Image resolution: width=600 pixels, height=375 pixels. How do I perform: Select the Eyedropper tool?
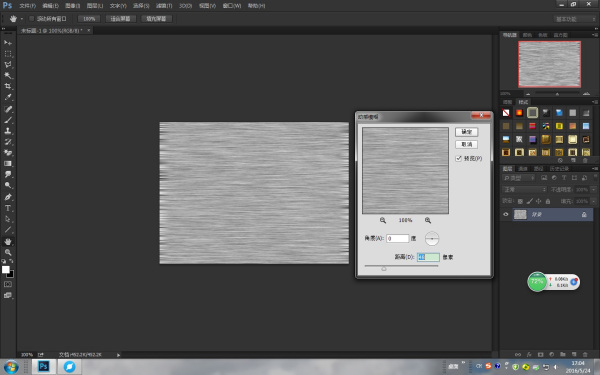point(8,97)
